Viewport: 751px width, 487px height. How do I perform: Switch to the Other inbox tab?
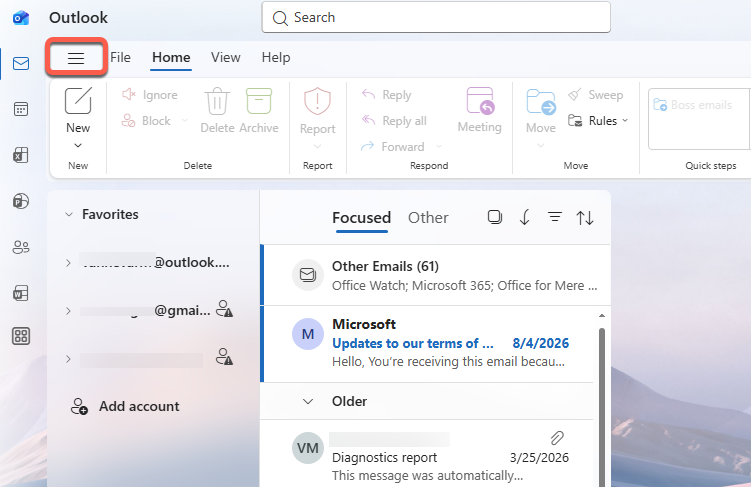pos(428,218)
